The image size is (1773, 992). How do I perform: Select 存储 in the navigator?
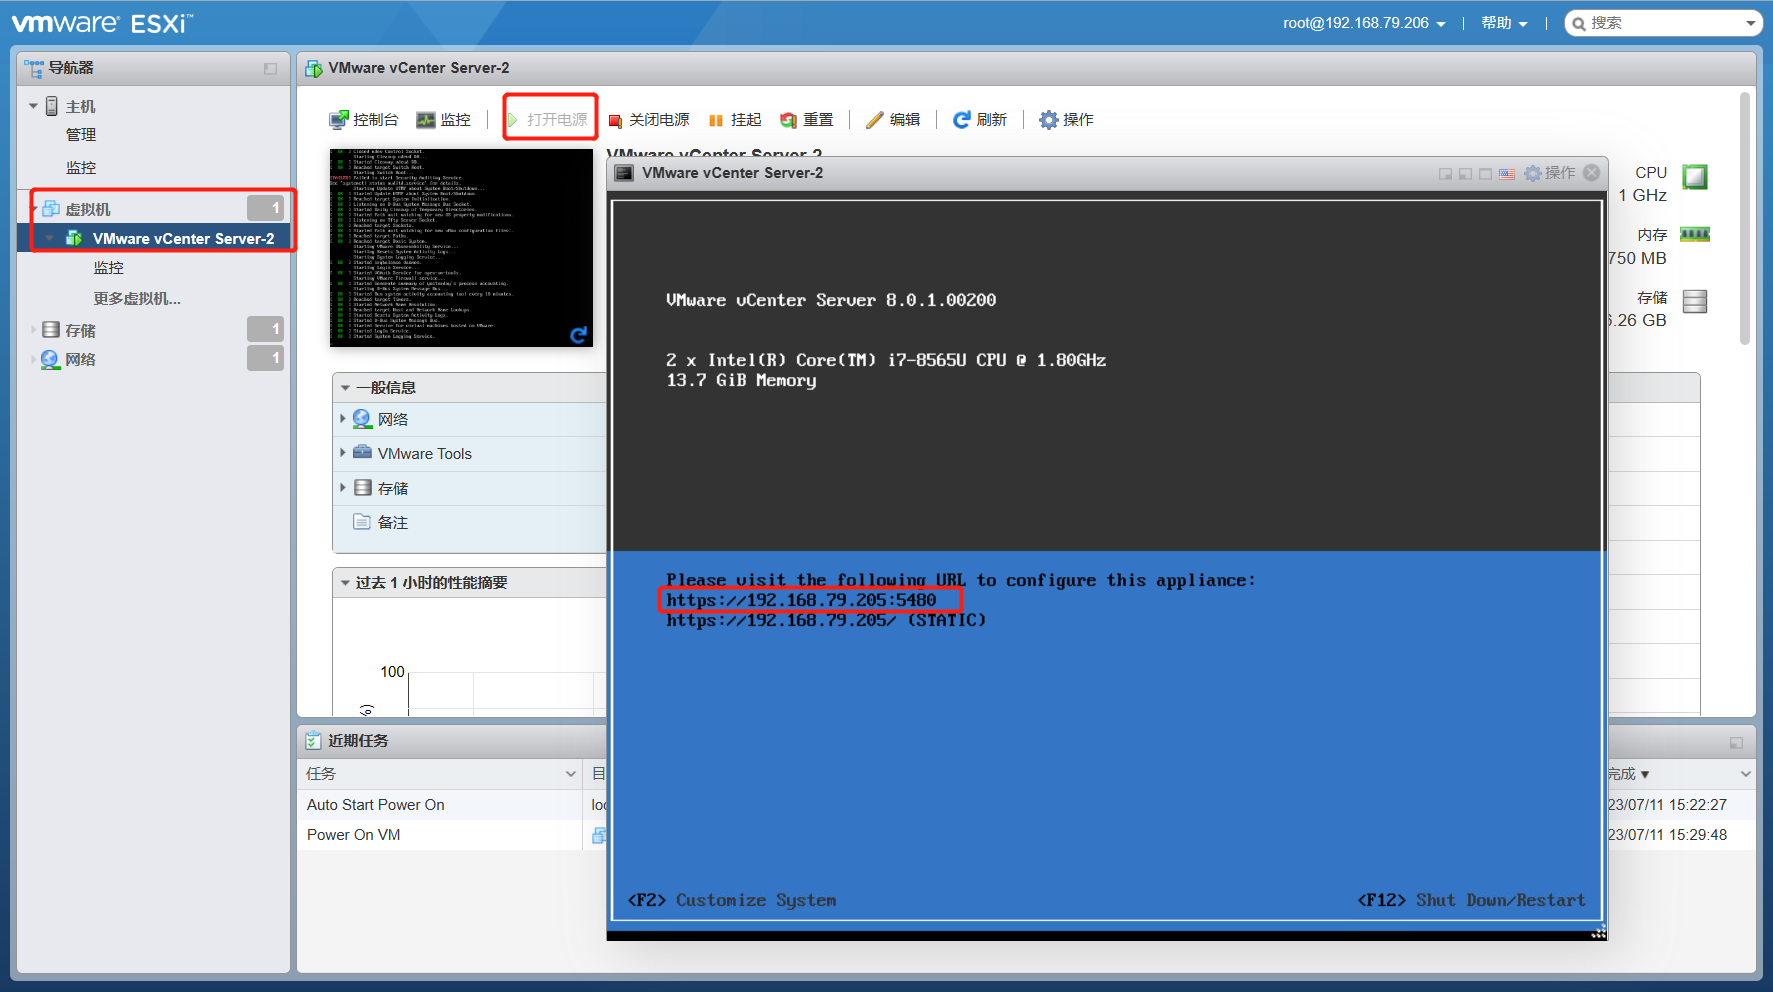pyautogui.click(x=80, y=330)
